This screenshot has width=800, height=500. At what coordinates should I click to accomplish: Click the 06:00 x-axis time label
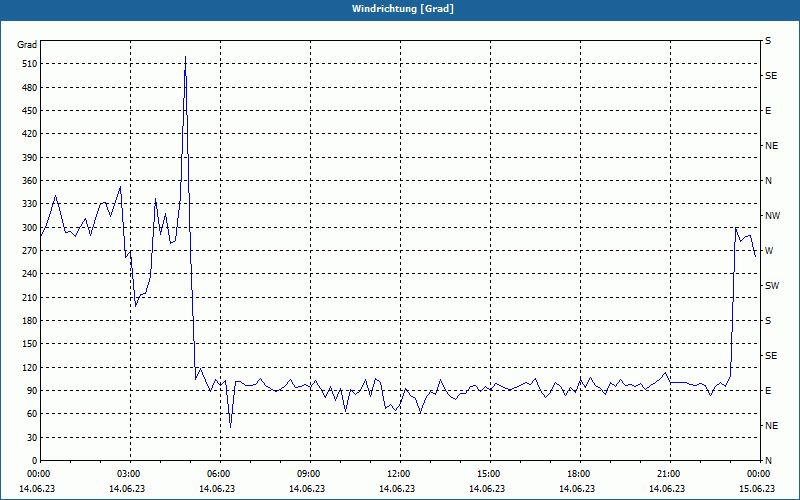click(218, 474)
